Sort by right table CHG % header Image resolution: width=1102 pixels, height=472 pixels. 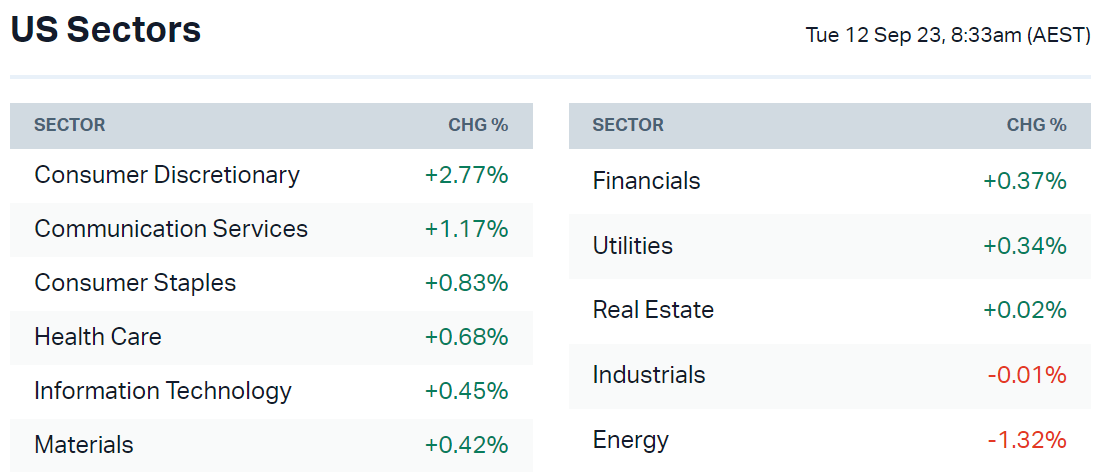click(x=1036, y=125)
